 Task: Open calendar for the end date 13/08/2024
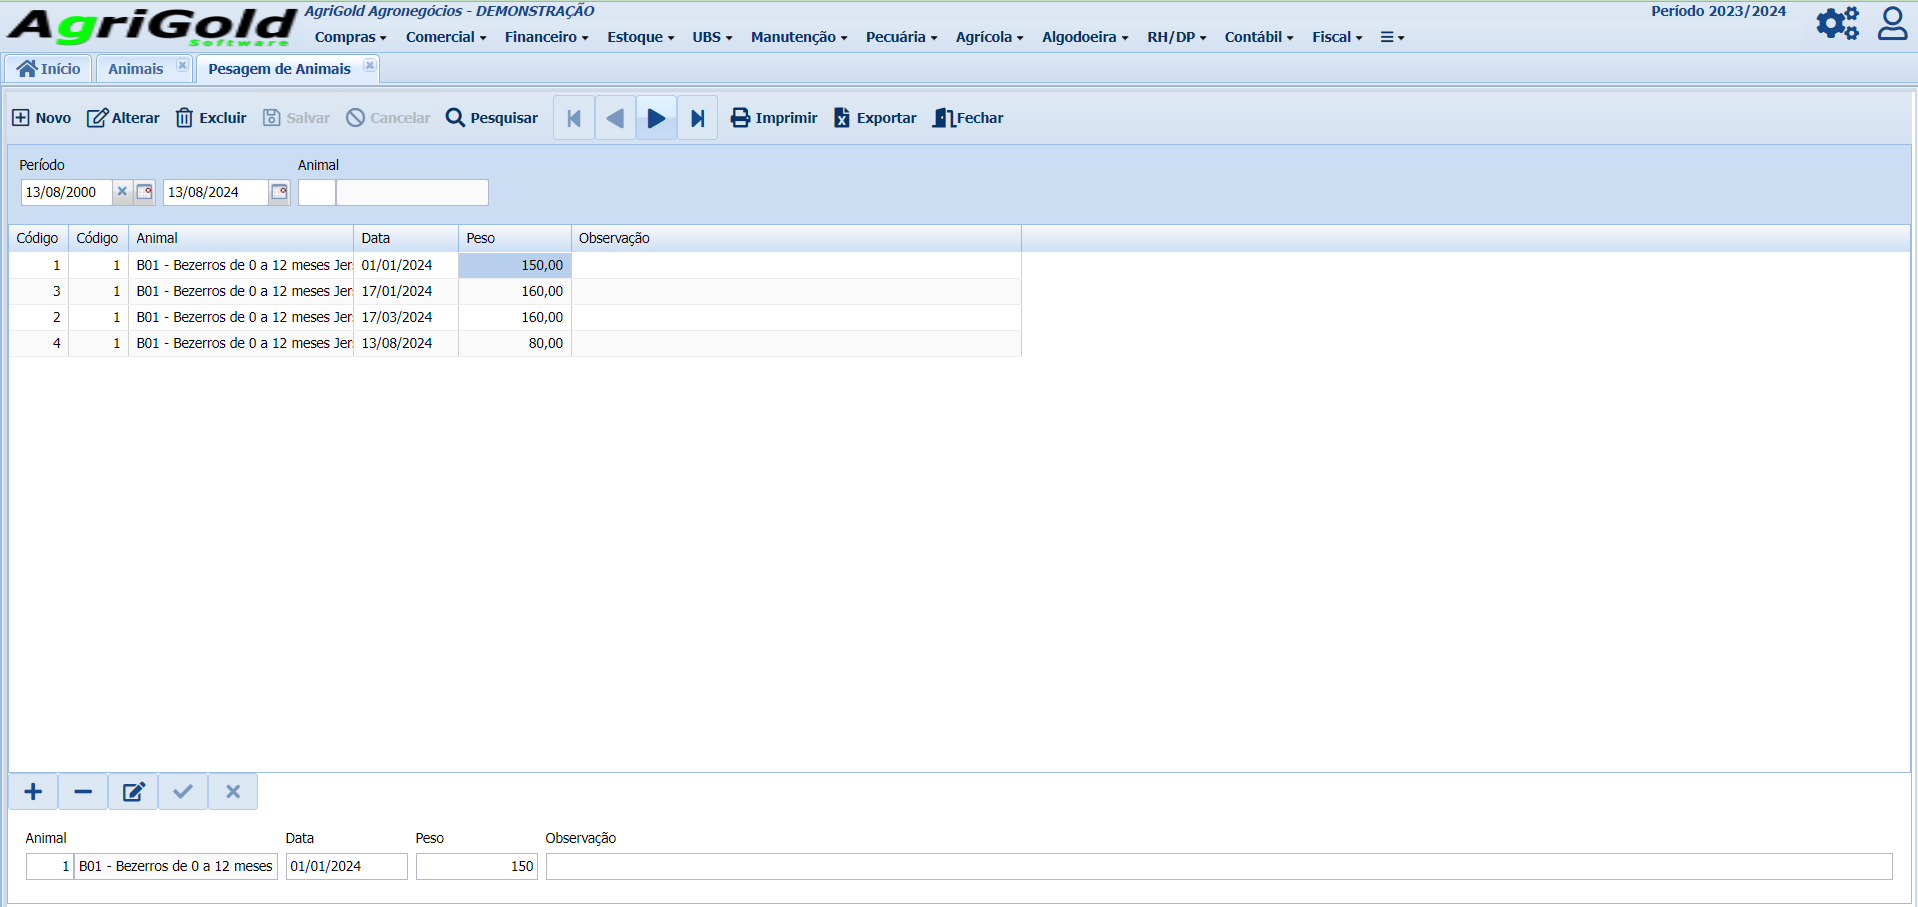(279, 192)
